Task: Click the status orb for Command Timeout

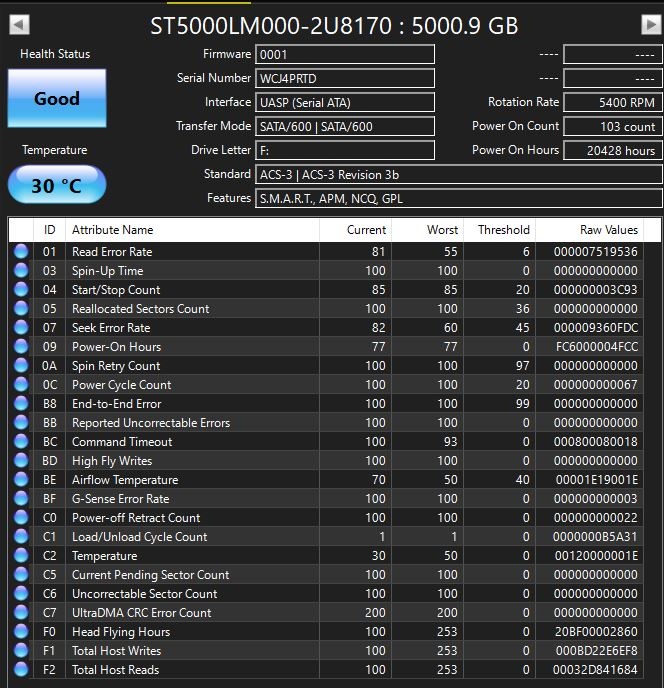Action: click(21, 442)
